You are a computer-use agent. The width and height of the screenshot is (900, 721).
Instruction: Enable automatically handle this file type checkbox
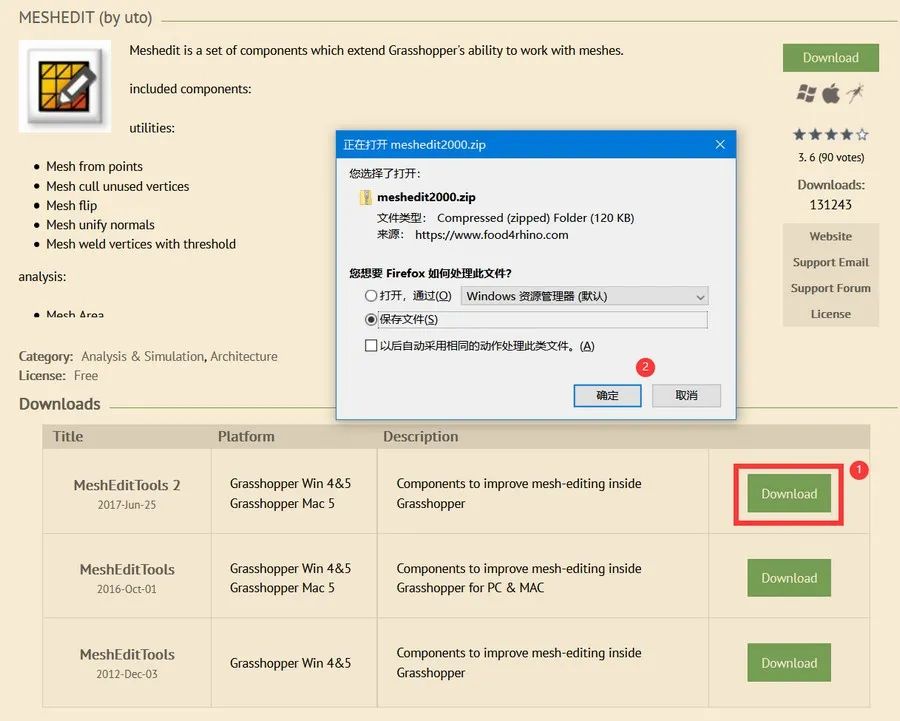[371, 346]
